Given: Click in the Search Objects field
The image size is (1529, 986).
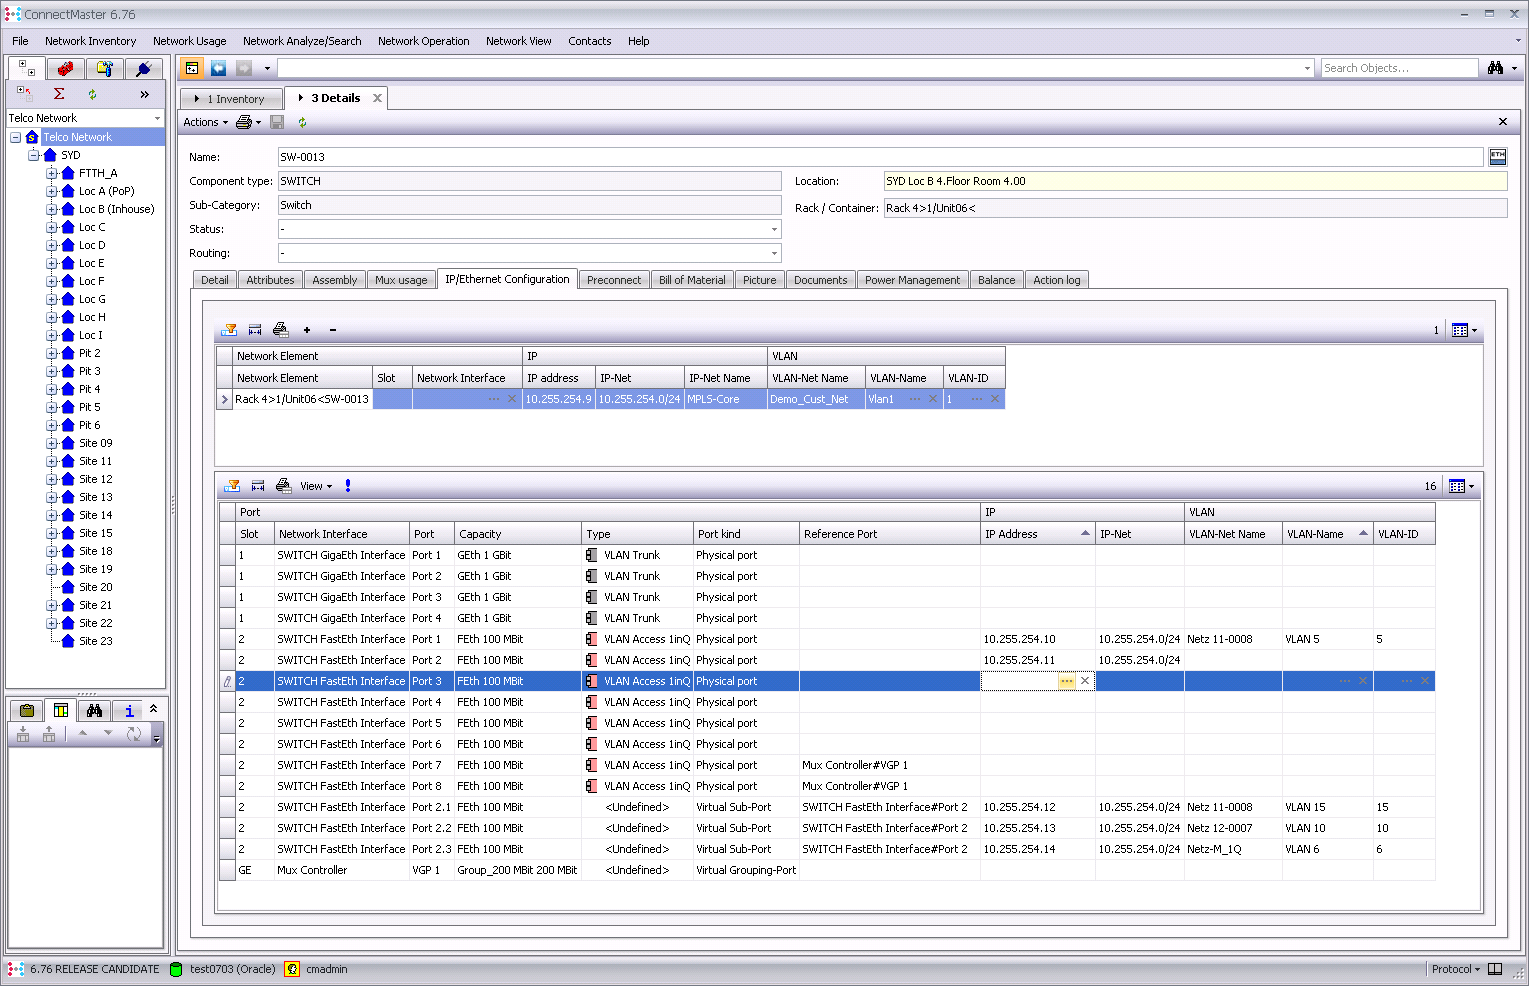Looking at the screenshot, I should [1399, 68].
